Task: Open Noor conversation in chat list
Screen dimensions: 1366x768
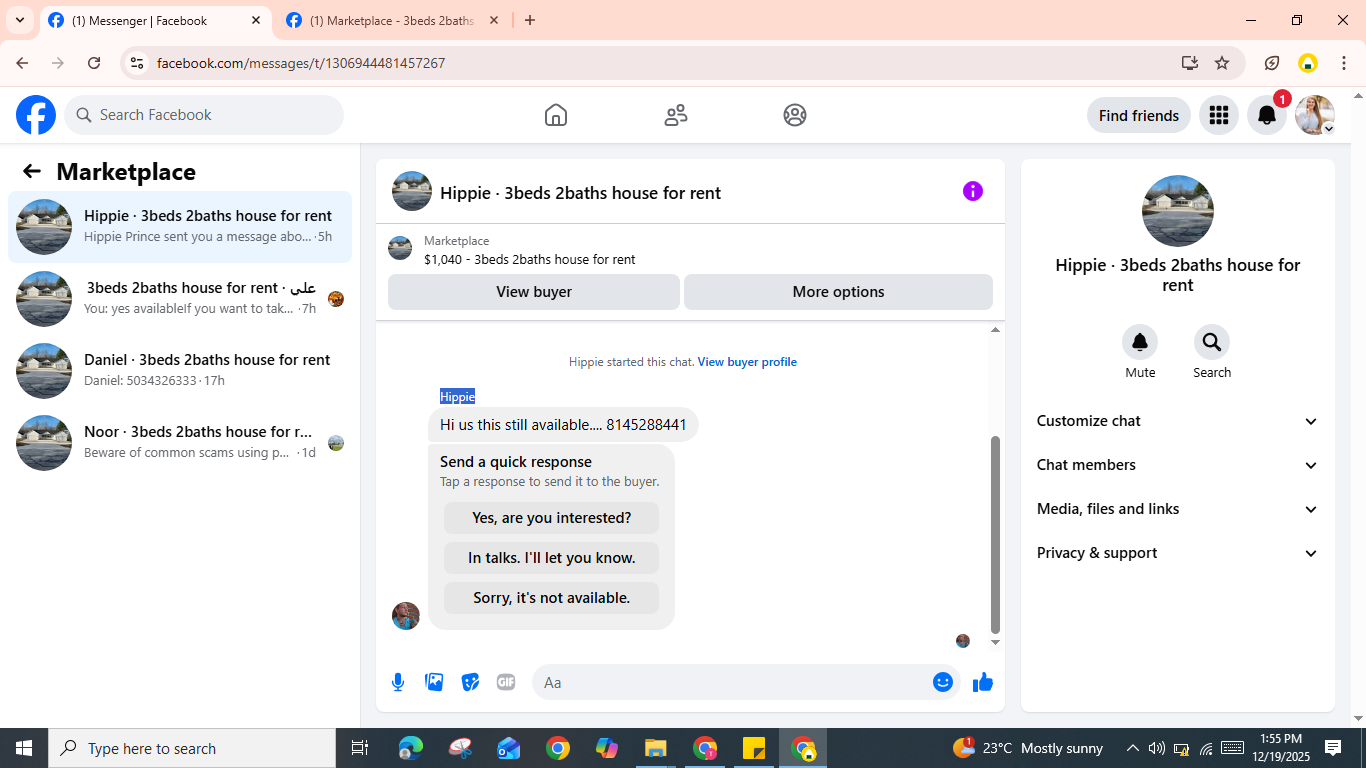Action: click(x=180, y=443)
